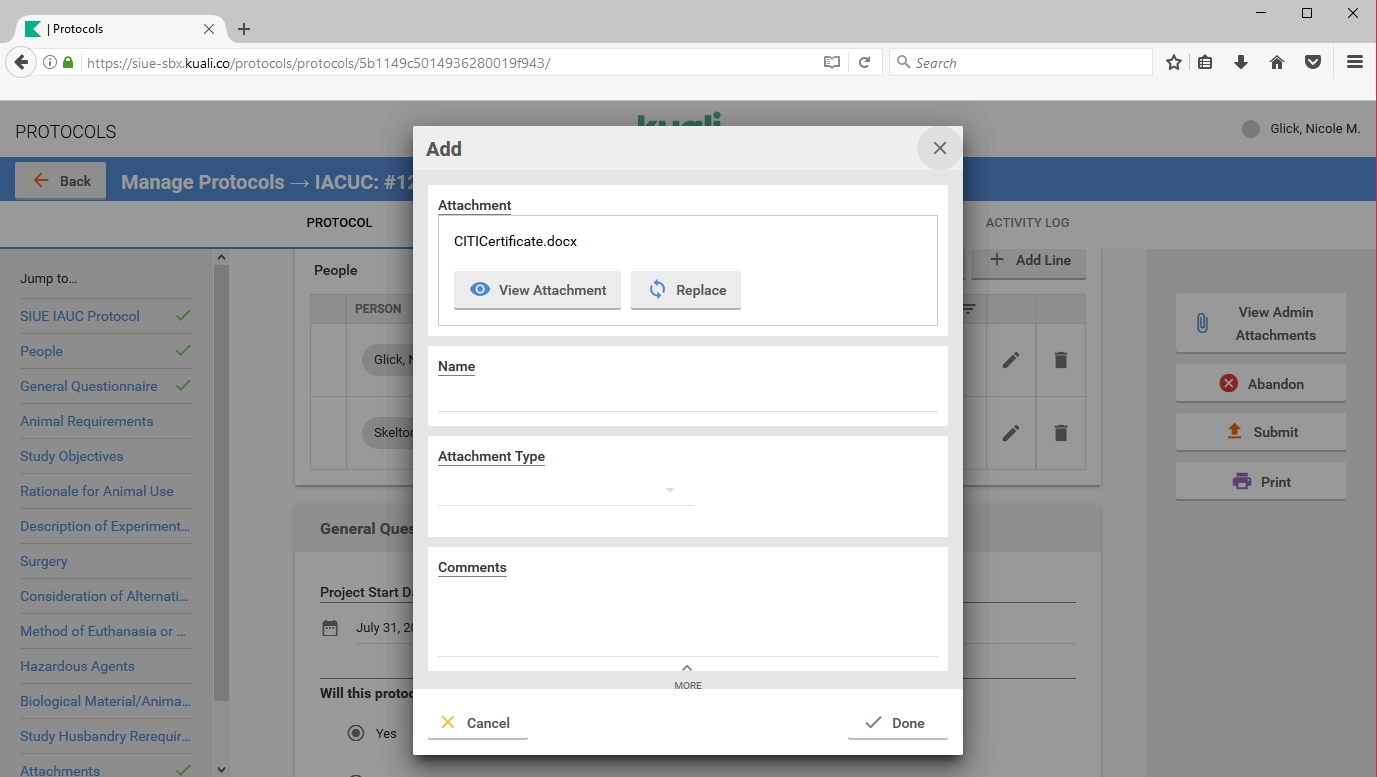Print the protocol
The height and width of the screenshot is (777, 1377).
point(1260,482)
